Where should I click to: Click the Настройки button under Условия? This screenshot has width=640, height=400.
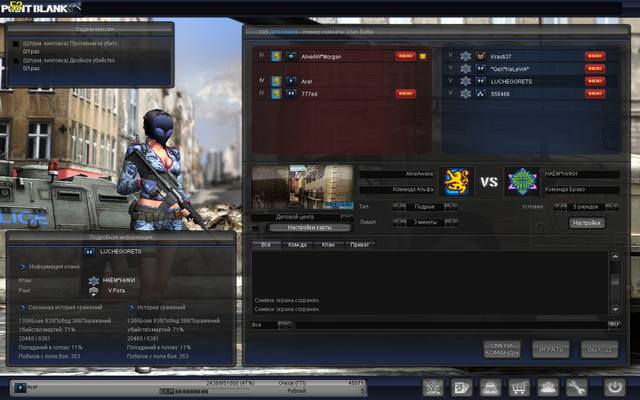tap(587, 223)
